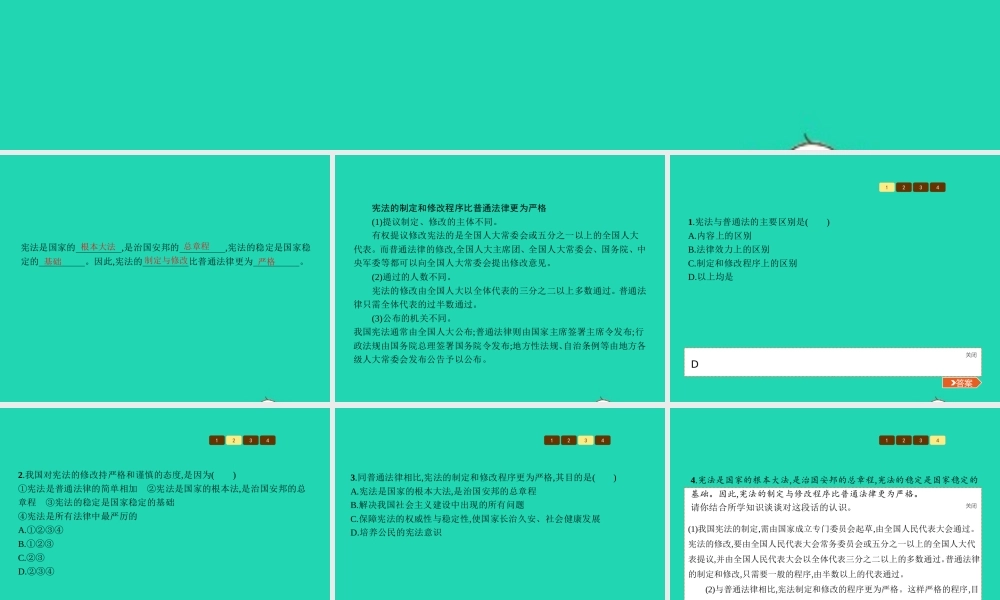Screen dimensions: 1000x600
Task: Choose option C.保障宪法的权威性与稳定性
Action: pyautogui.click(x=476, y=519)
